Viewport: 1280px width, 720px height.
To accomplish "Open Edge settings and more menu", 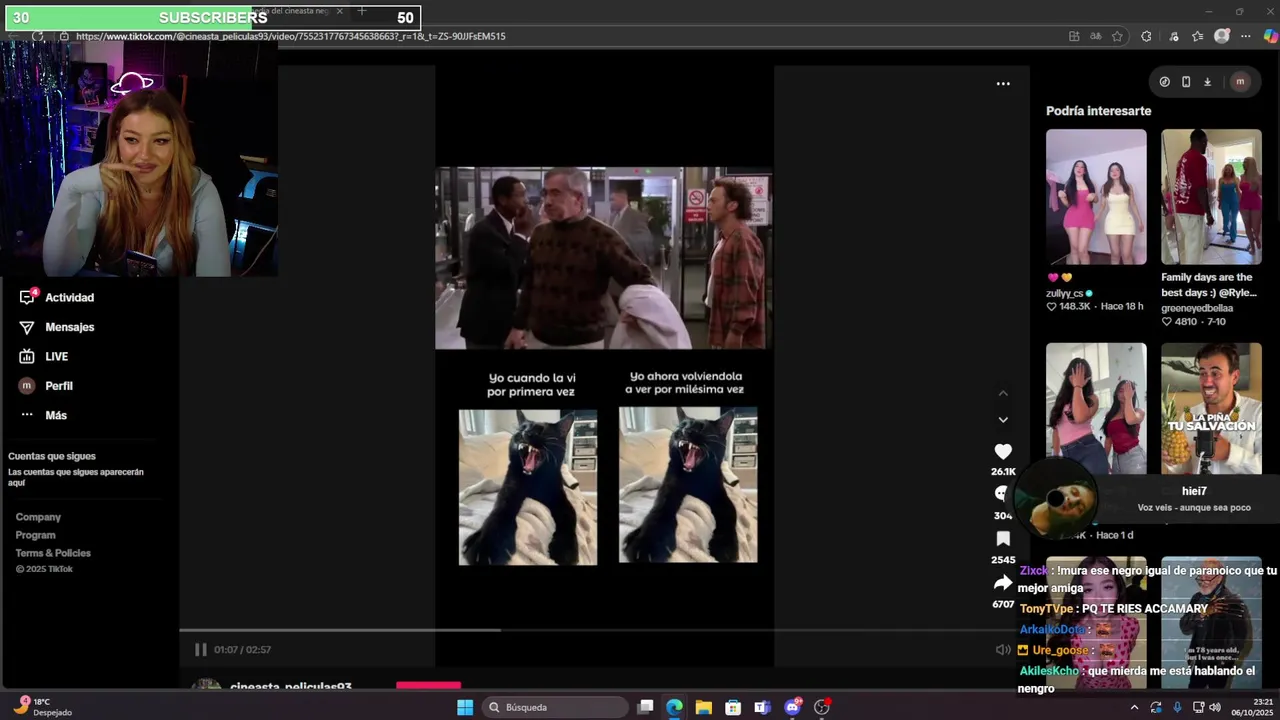I will [1245, 36].
